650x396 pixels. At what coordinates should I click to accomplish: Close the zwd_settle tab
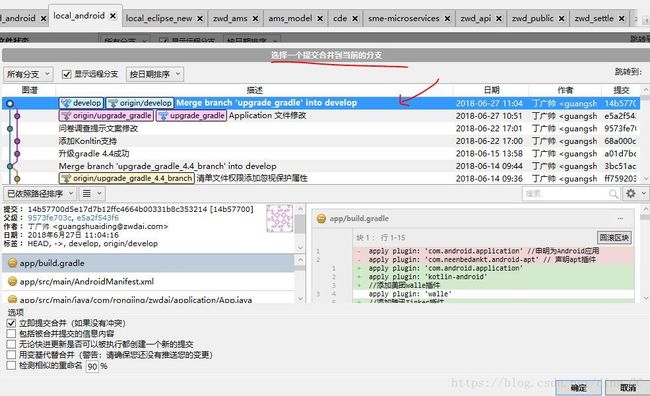point(621,19)
